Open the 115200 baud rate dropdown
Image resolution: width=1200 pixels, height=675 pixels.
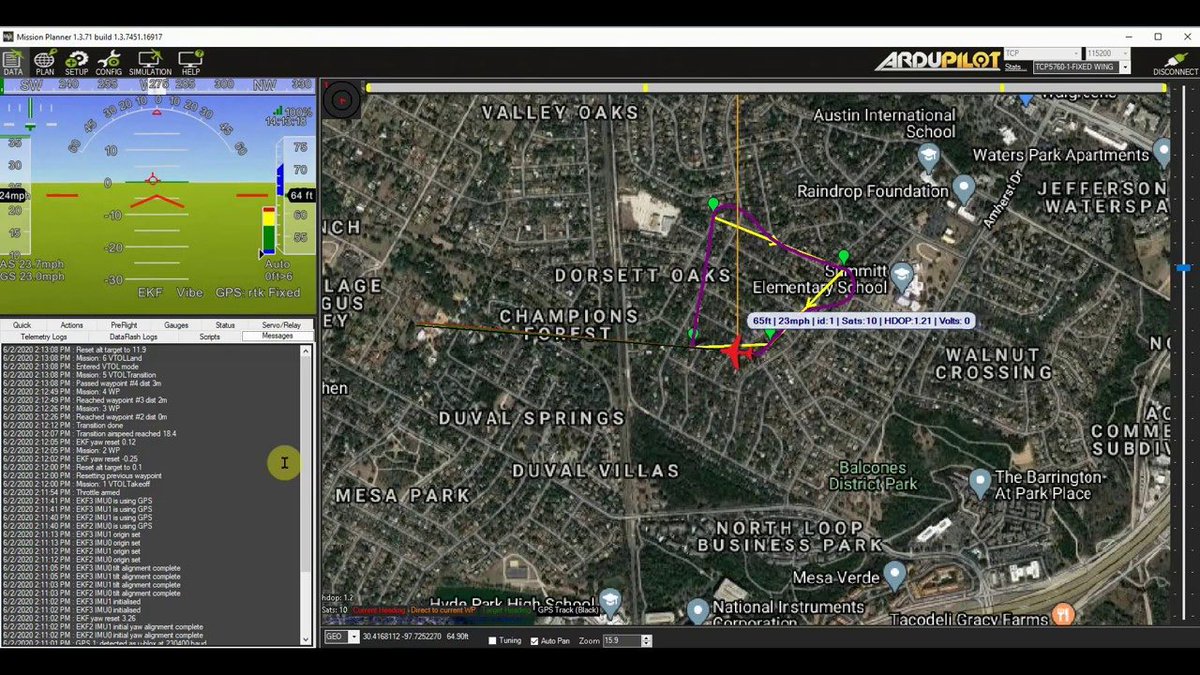click(1107, 53)
